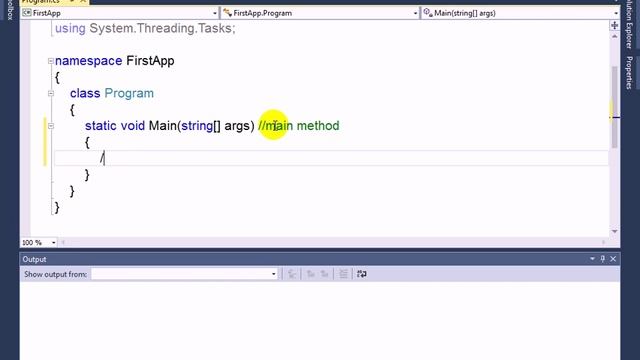
Task: Open the Properties side tab
Action: click(x=629, y=72)
